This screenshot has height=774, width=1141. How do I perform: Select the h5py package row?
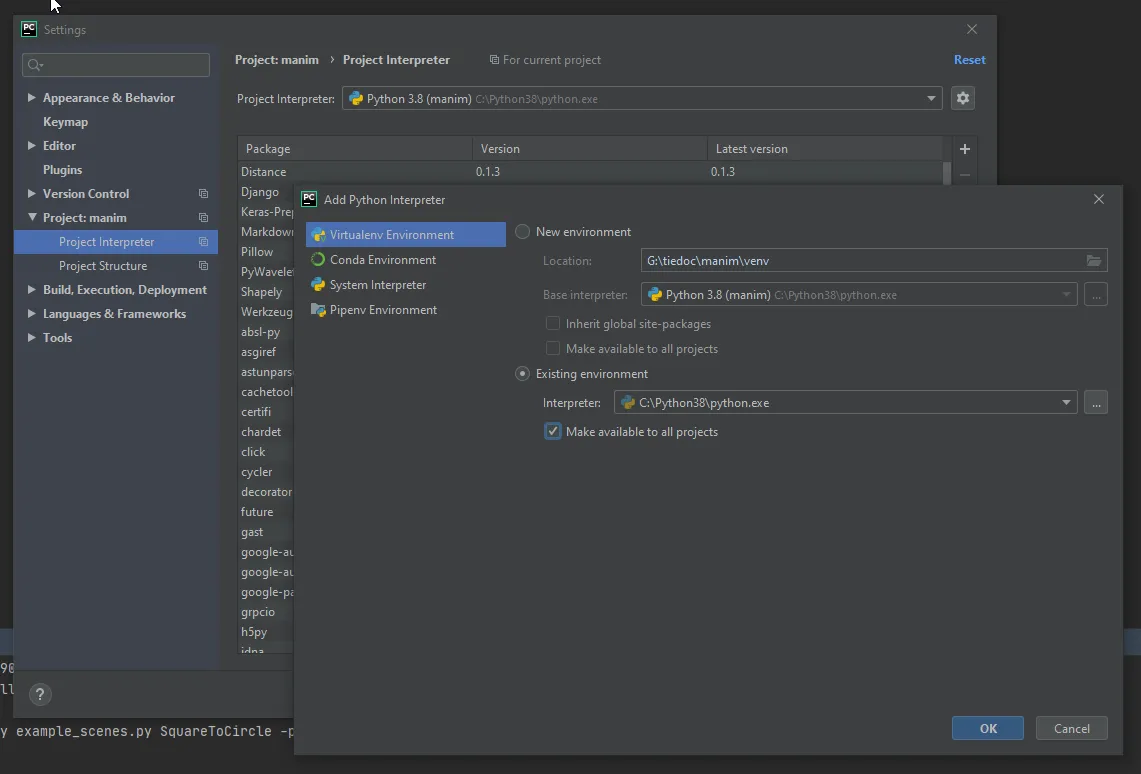[x=266, y=632]
